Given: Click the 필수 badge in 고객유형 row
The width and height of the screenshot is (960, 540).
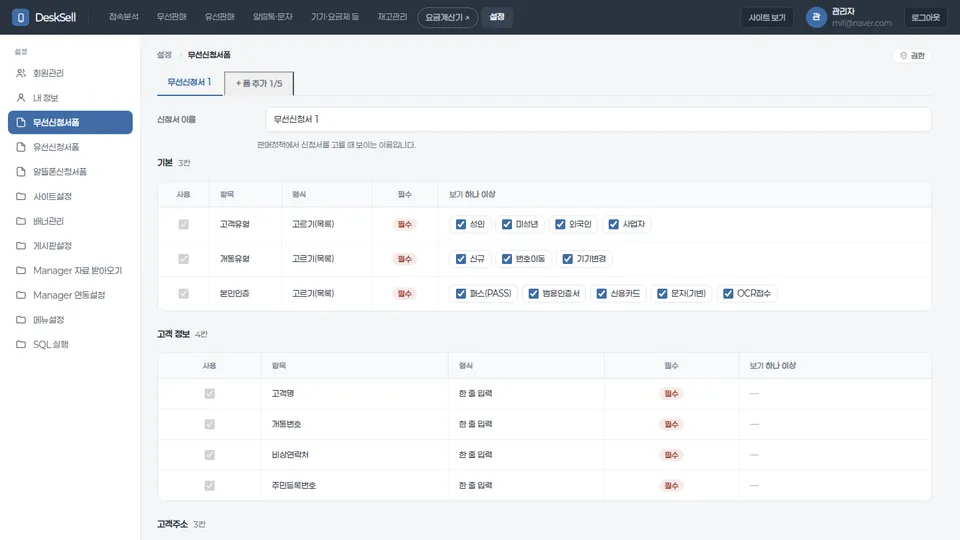Looking at the screenshot, I should point(405,225).
